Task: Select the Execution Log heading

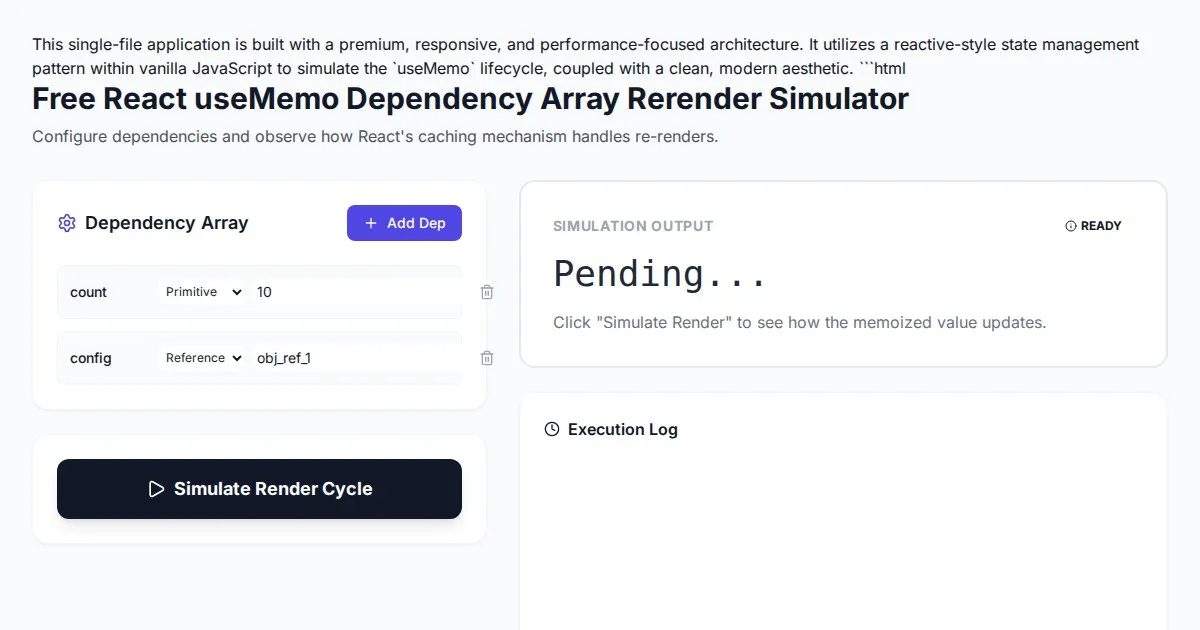Action: (x=622, y=429)
